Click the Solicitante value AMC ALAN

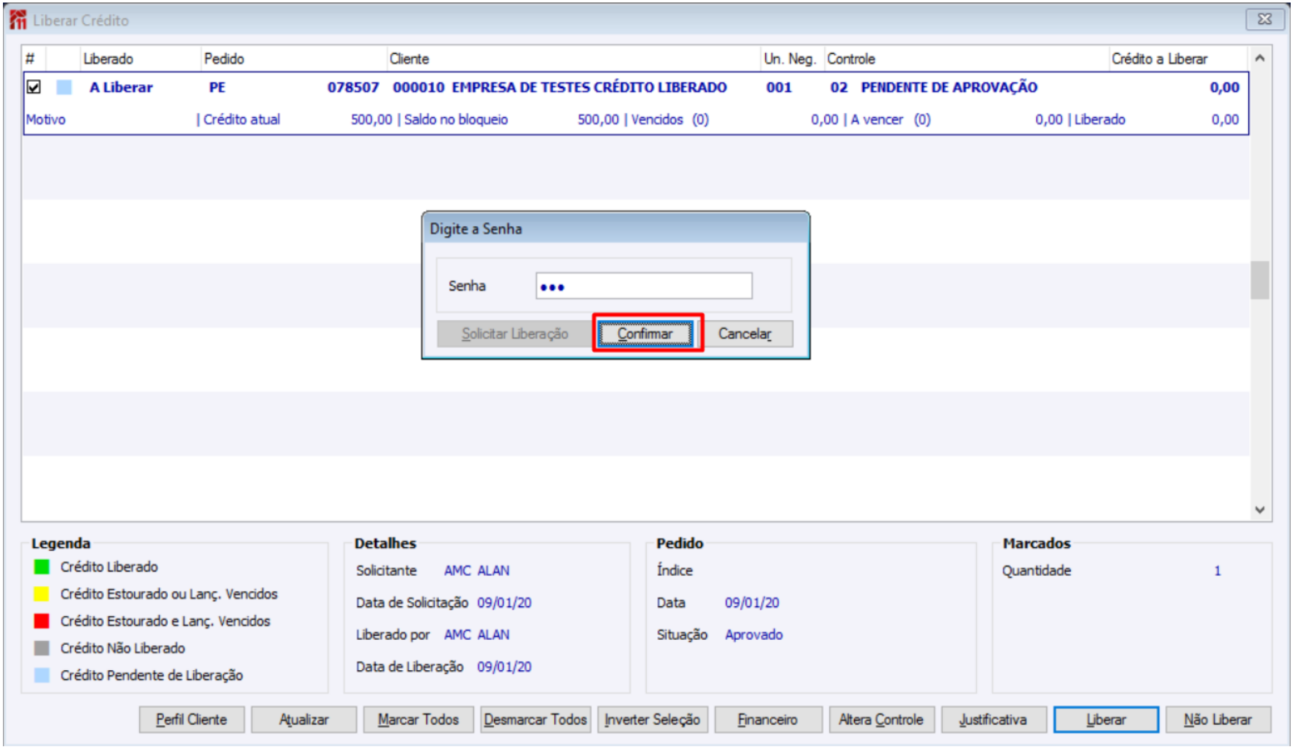[477, 571]
